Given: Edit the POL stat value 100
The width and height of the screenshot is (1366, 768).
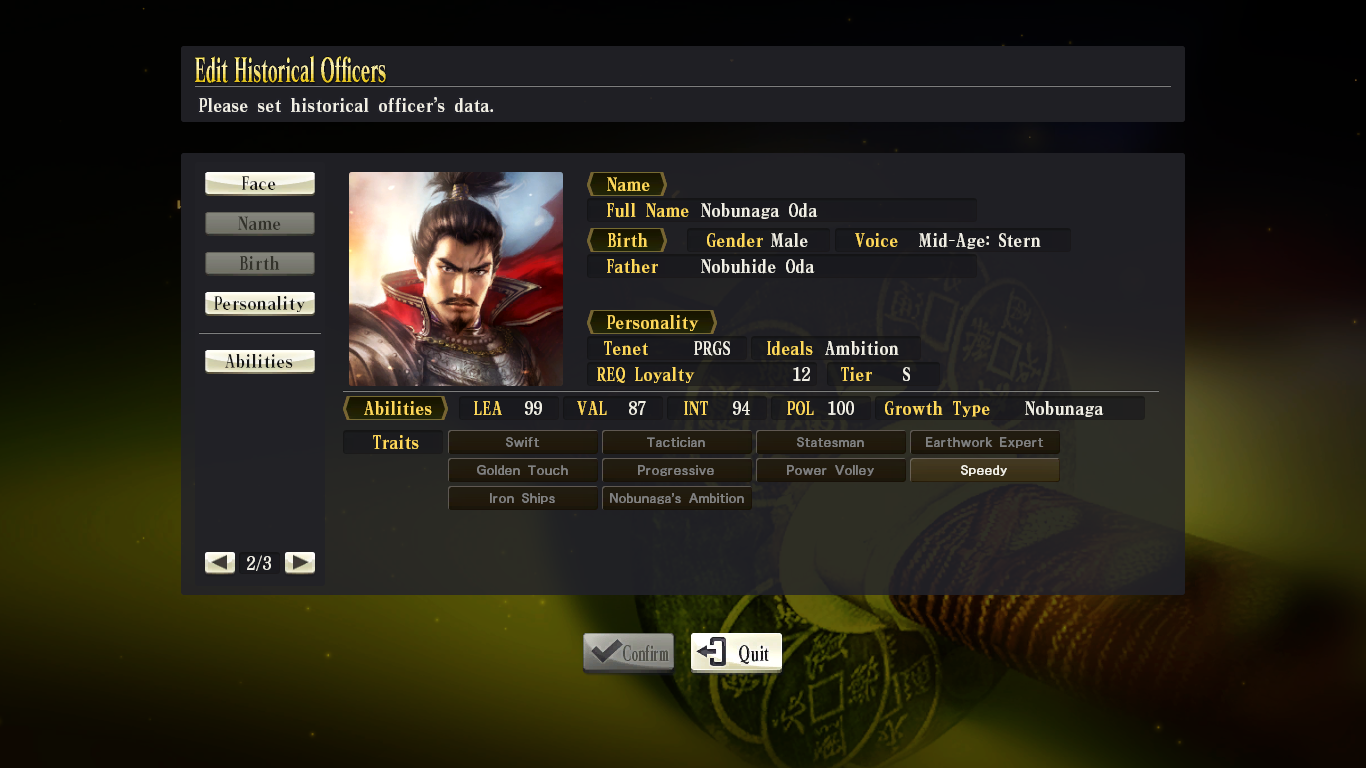Looking at the screenshot, I should coord(842,409).
